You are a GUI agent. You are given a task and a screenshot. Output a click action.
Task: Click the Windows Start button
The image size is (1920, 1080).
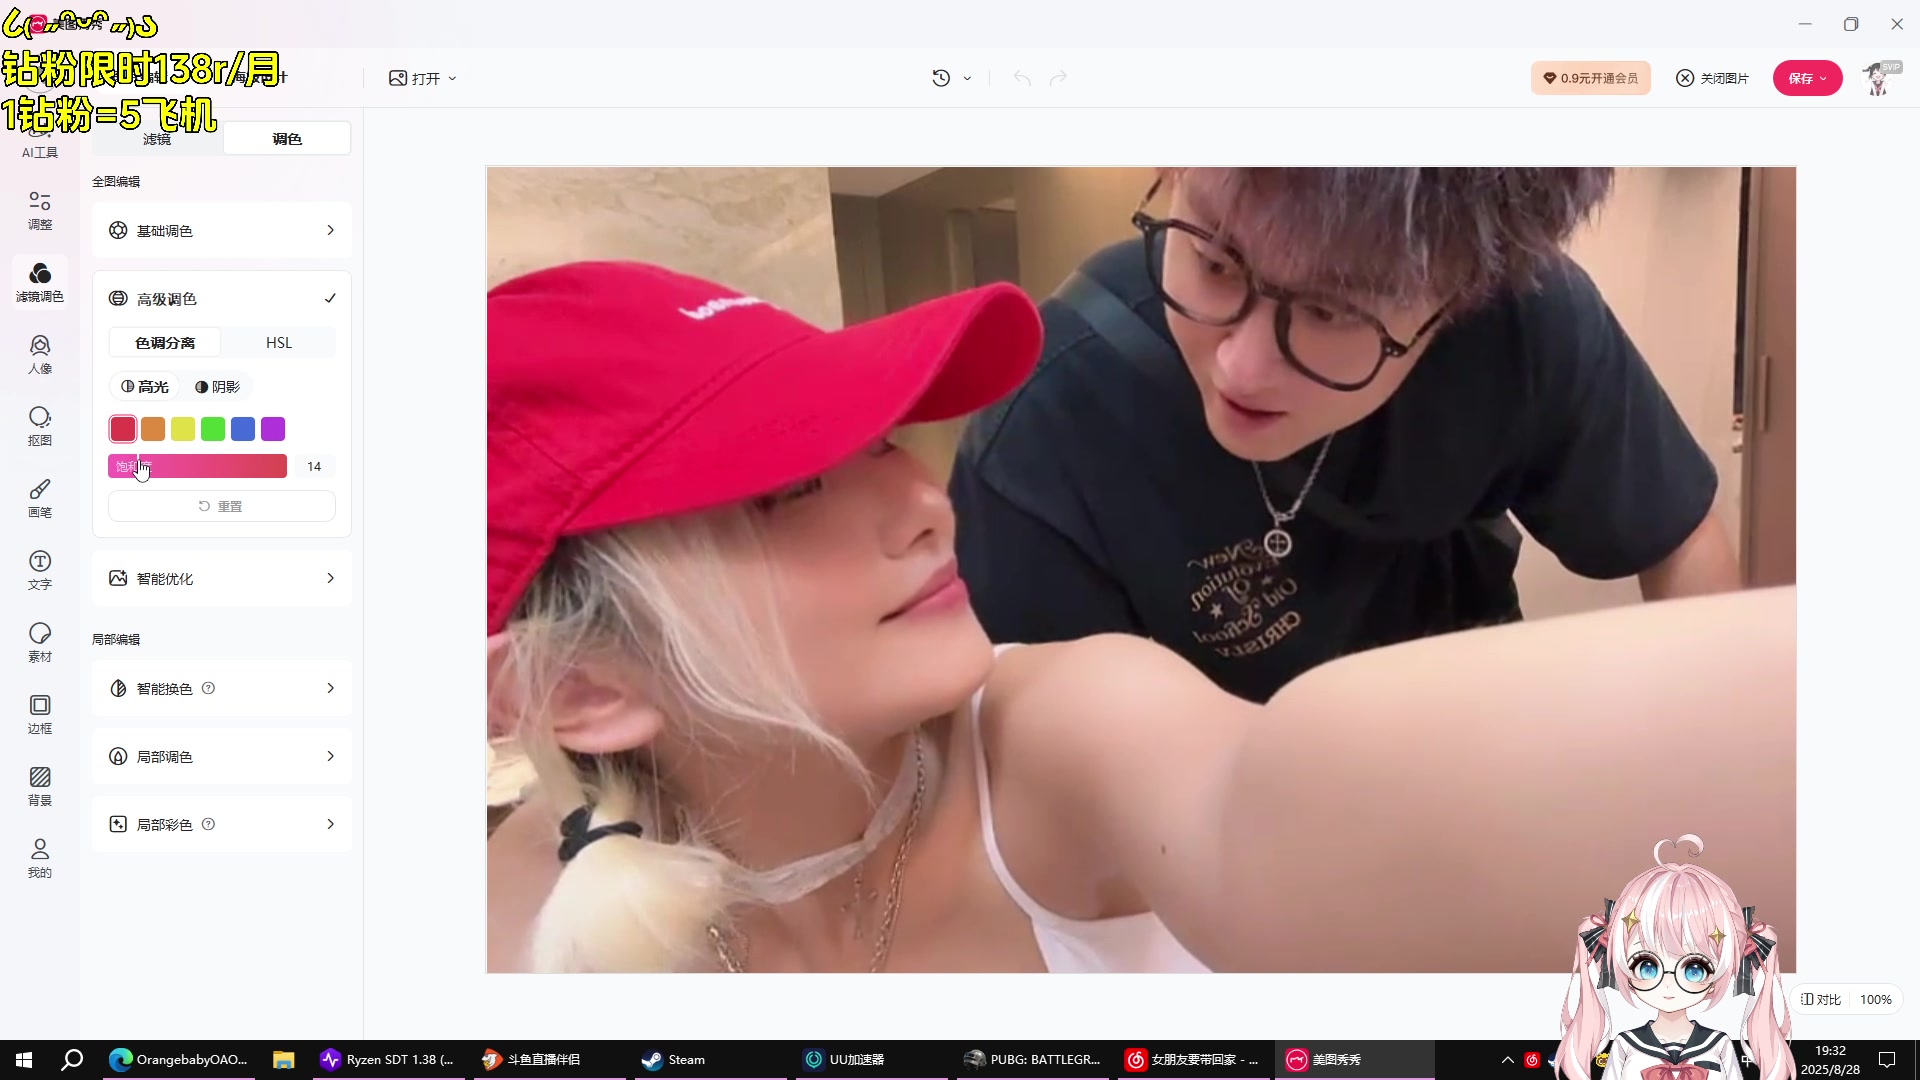[x=24, y=1060]
